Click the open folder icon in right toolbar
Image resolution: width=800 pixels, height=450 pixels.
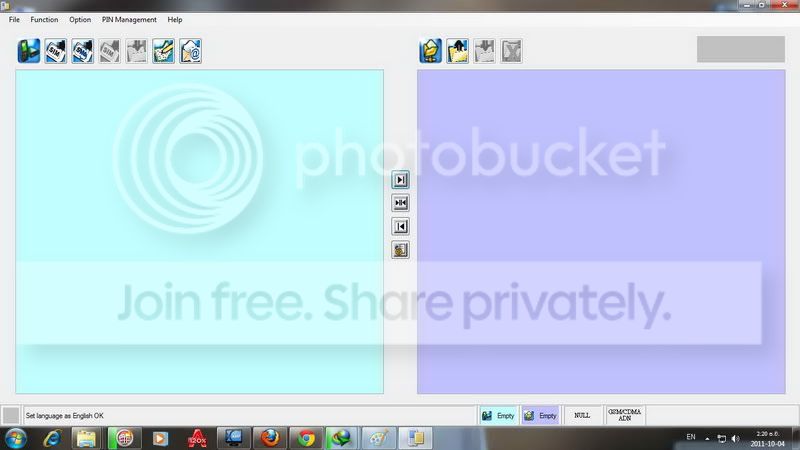click(431, 51)
